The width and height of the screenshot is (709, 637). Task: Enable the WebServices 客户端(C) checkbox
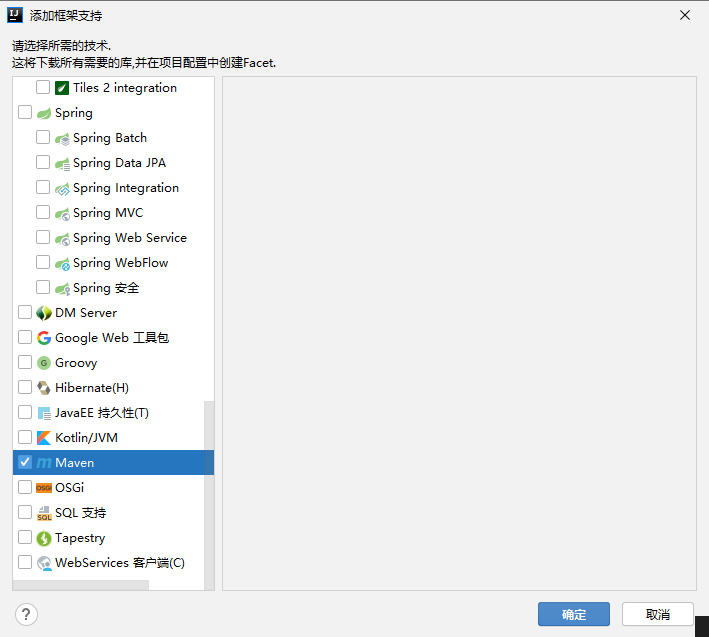pyautogui.click(x=25, y=562)
